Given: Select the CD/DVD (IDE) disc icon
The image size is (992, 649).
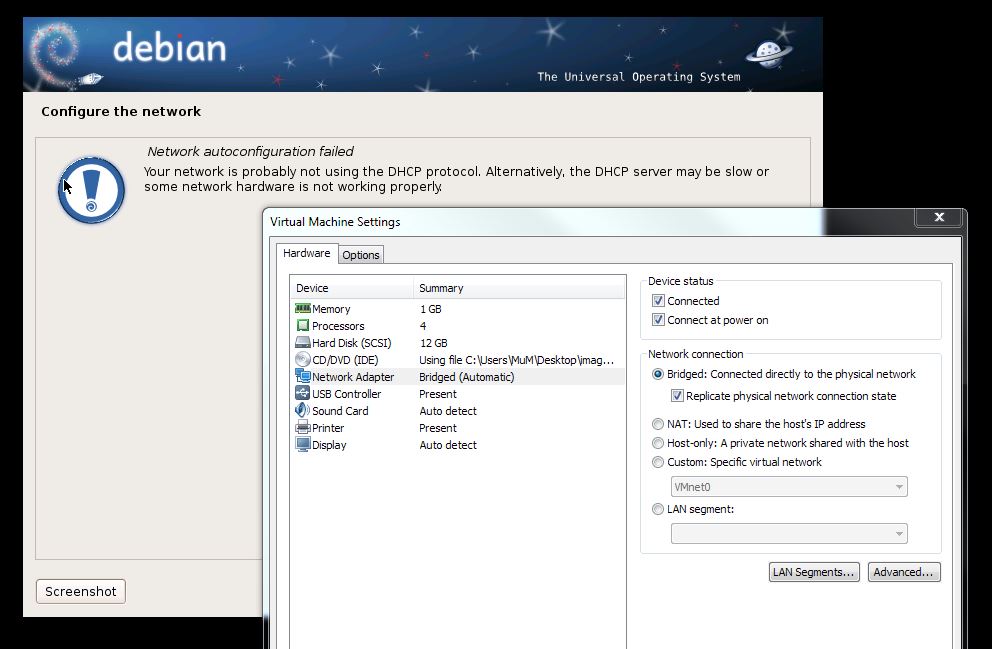Looking at the screenshot, I should (x=302, y=360).
